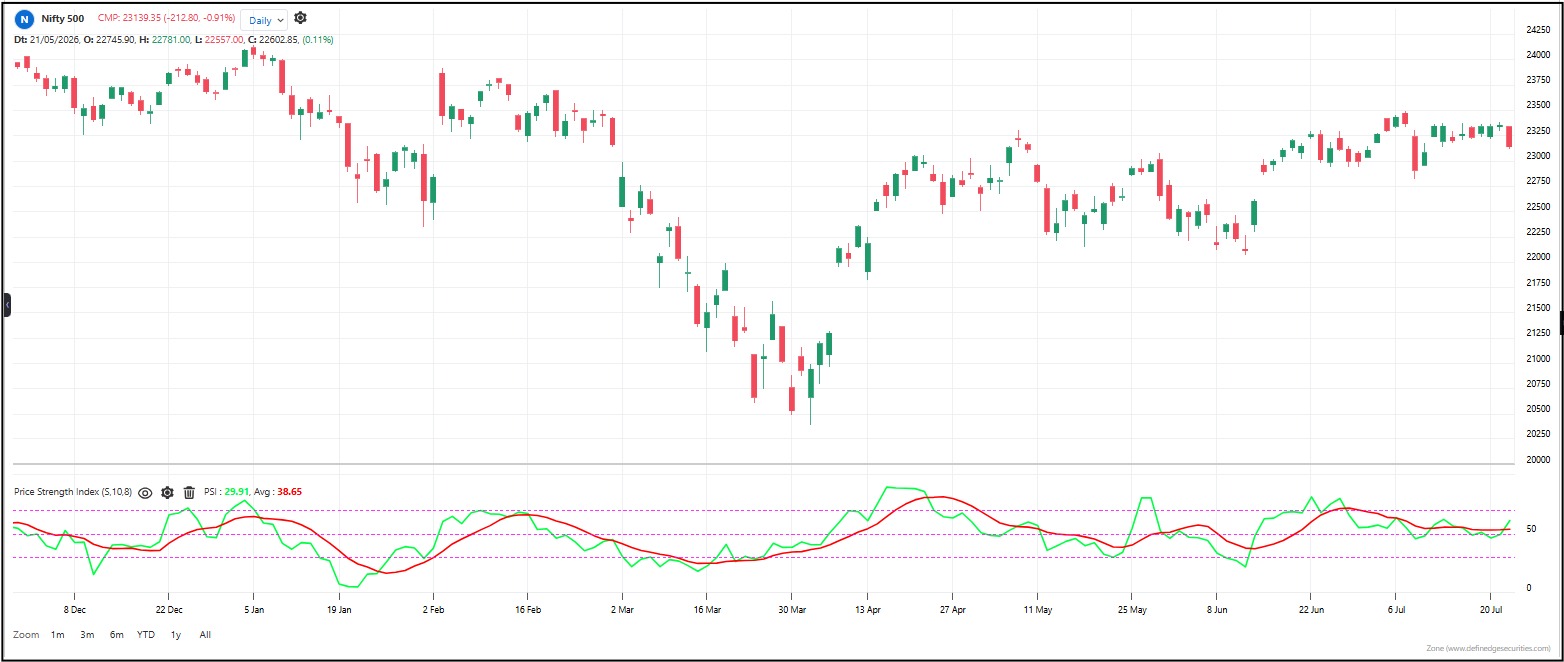Open chart settings gear next to Daily
The height and width of the screenshot is (662, 1564).
pos(301,18)
